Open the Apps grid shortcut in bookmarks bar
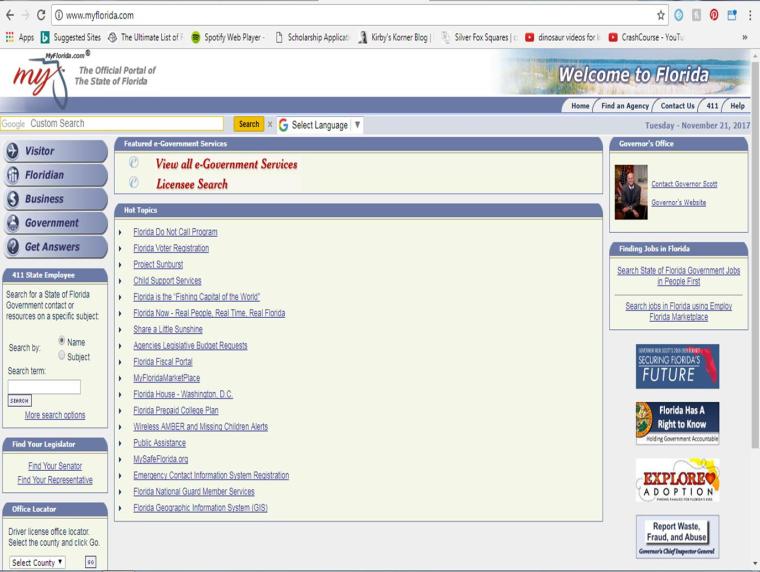The height and width of the screenshot is (572, 760). click(18, 37)
